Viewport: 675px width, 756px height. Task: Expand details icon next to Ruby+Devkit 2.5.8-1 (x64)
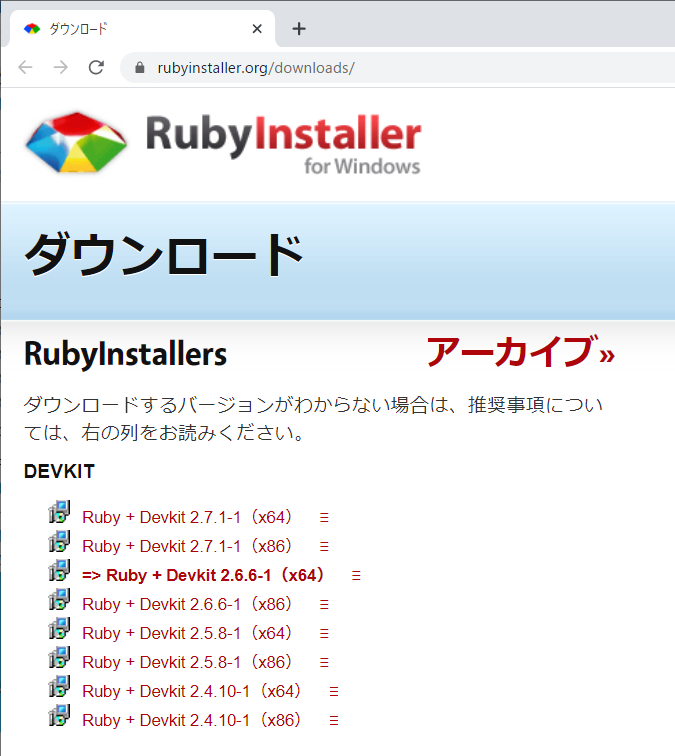click(324, 634)
